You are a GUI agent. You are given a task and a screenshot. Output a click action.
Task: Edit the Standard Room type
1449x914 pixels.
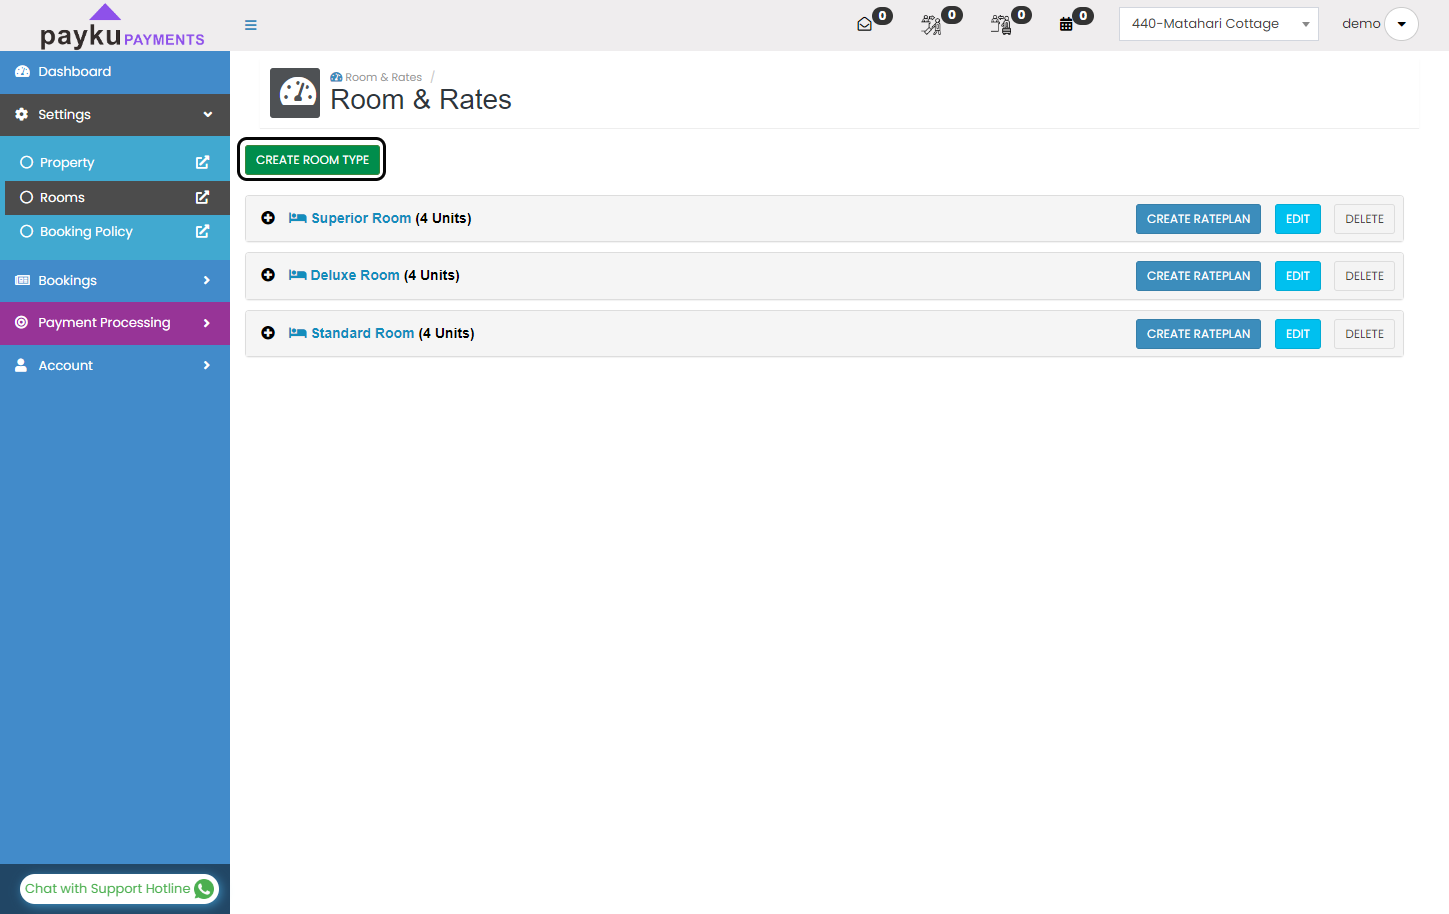(1298, 334)
